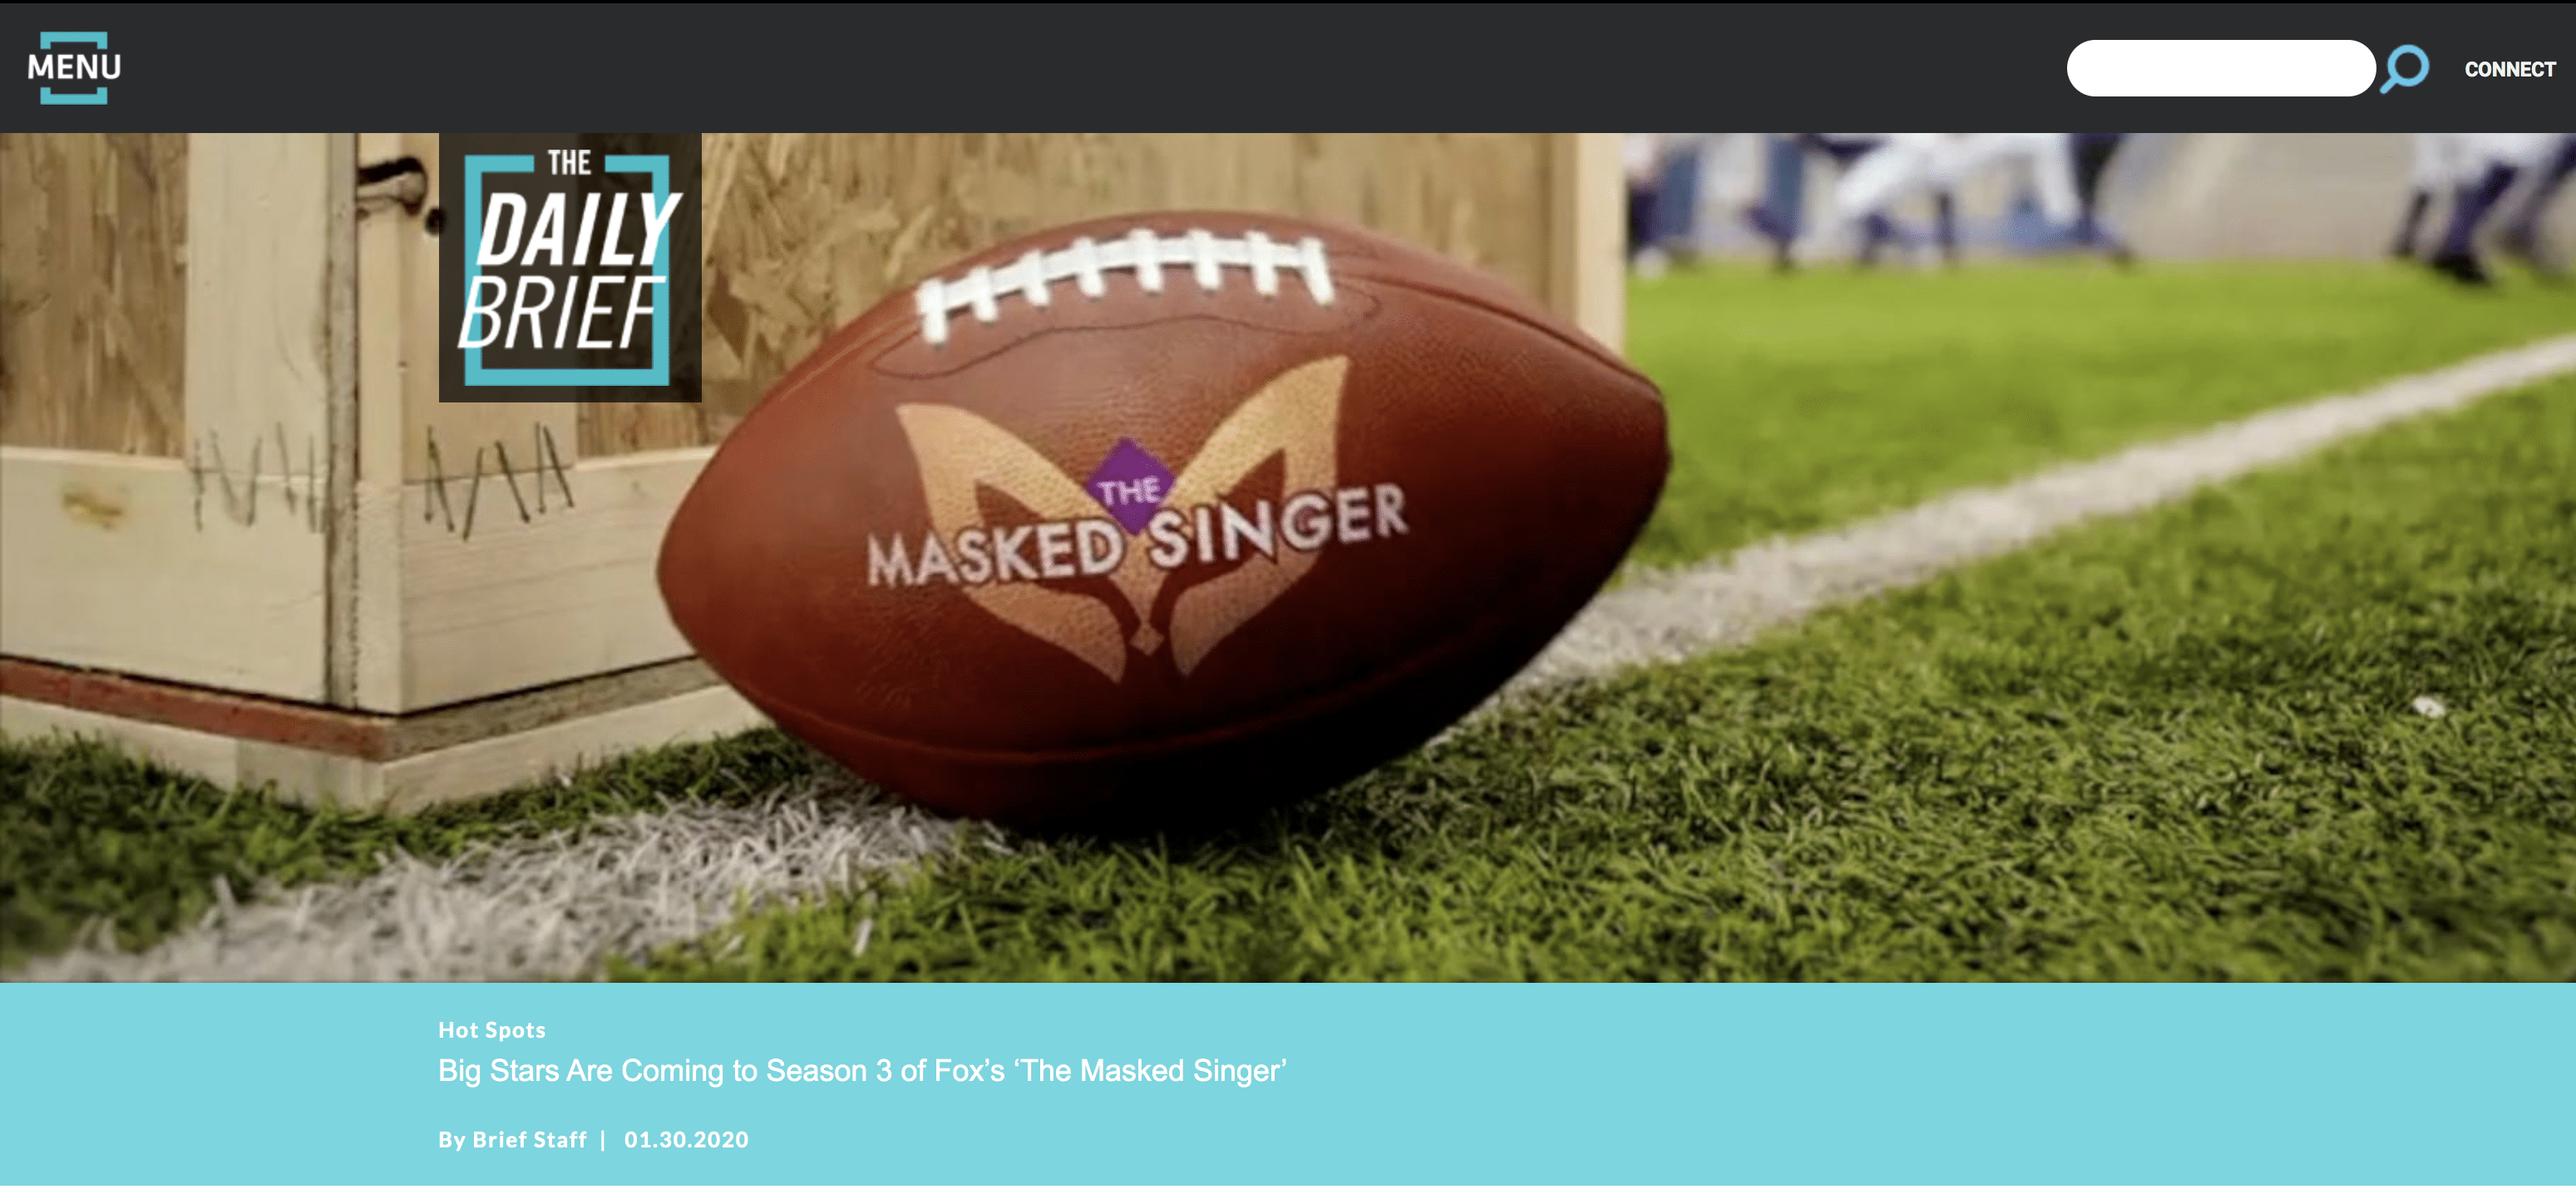Open the Hot Spots category link
2576x1204 pixels.
click(492, 1030)
